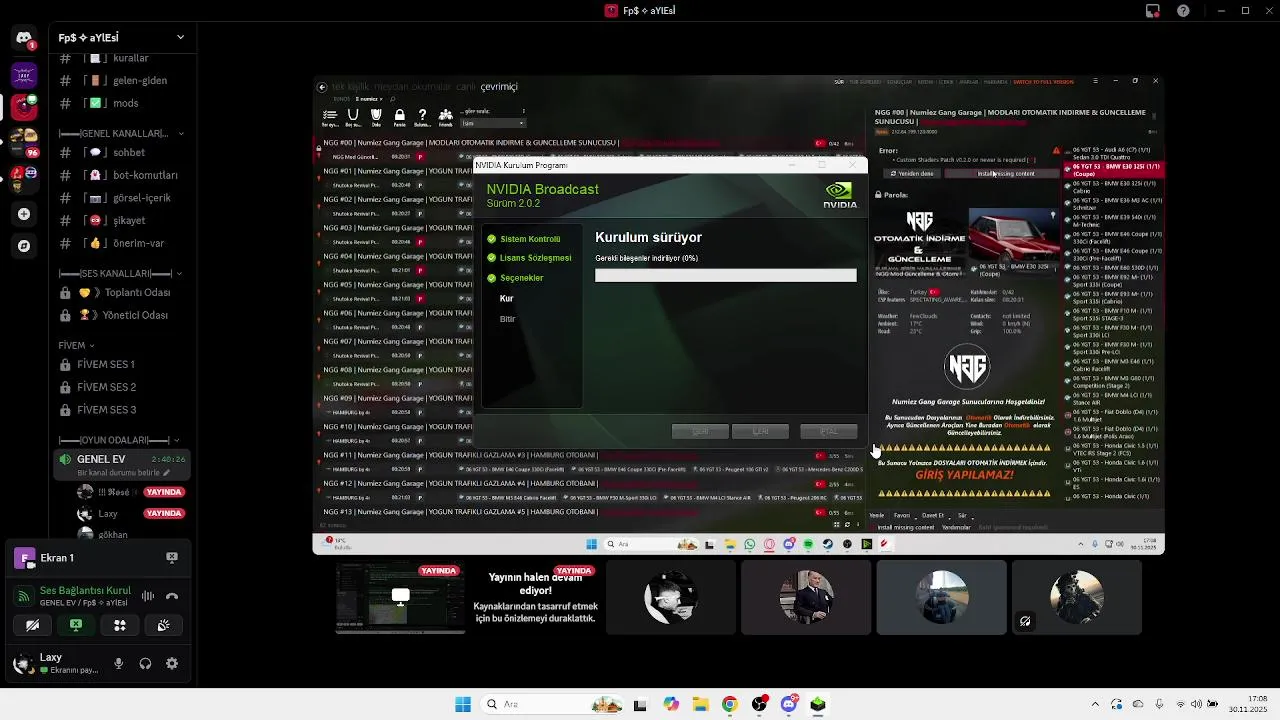Open Copilot from taskbar

coord(671,704)
